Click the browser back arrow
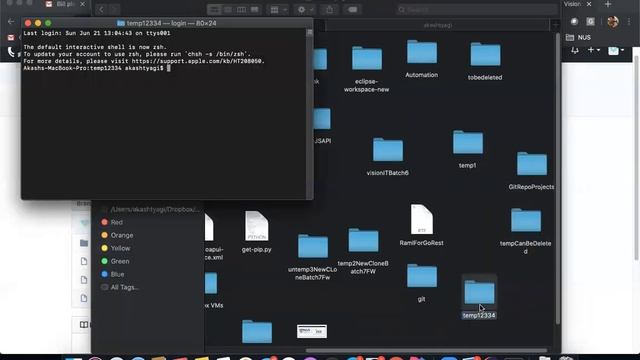640x360 pixels. [11, 22]
